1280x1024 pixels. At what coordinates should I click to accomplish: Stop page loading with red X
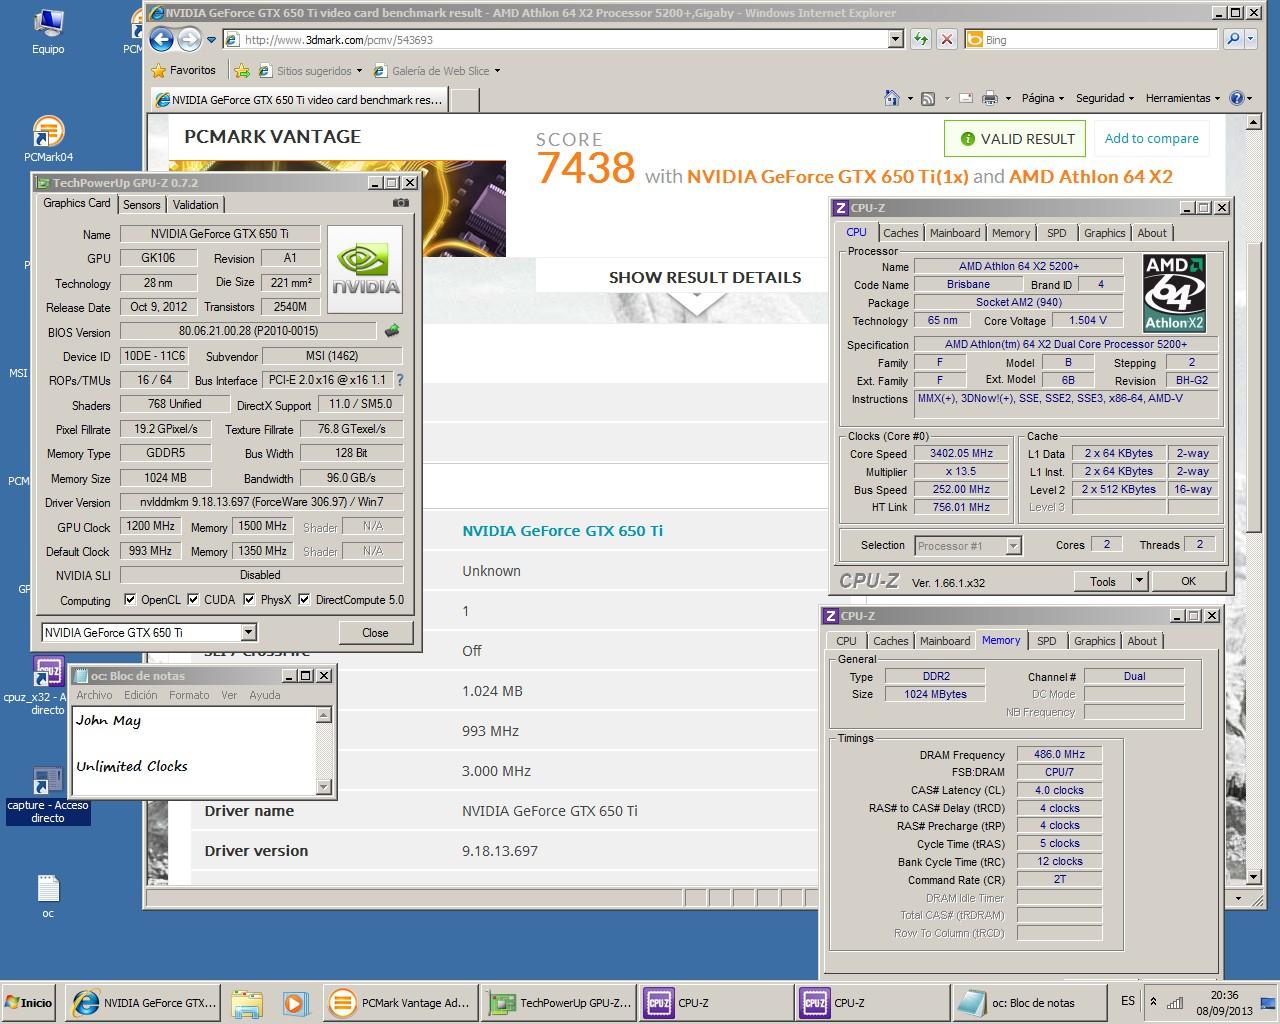[946, 39]
